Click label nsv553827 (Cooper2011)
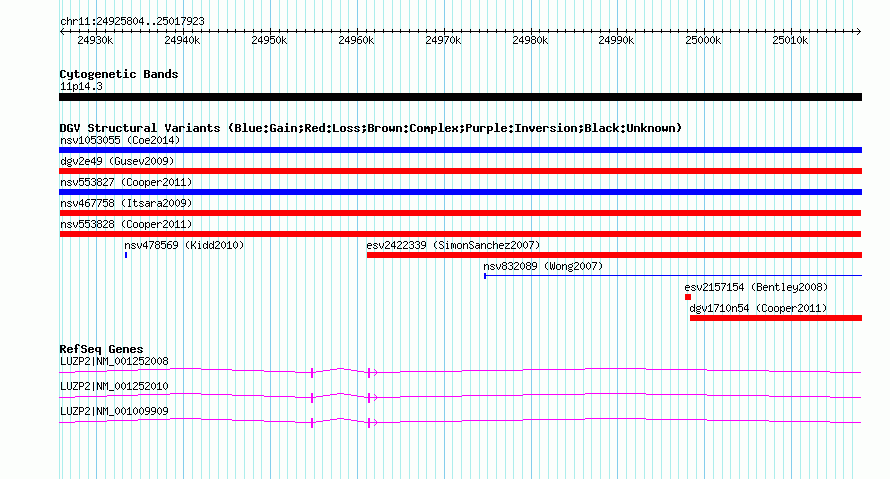Image resolution: width=890 pixels, height=479 pixels. pos(126,182)
